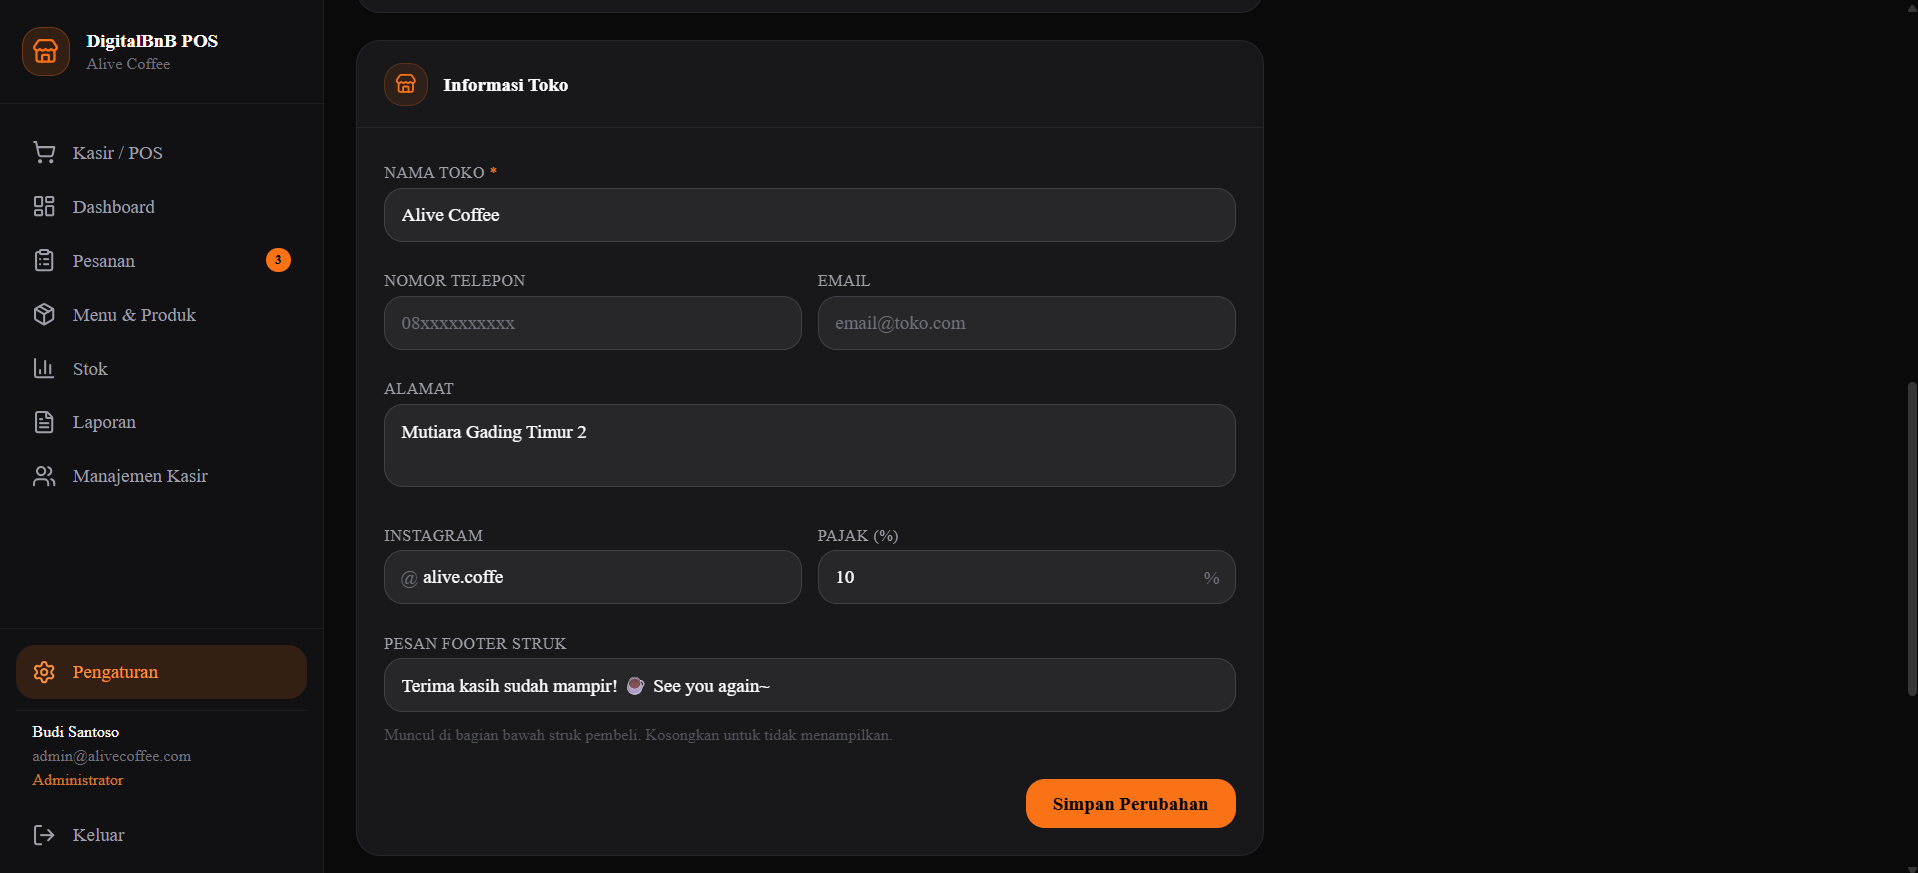Go to Dashboard using grid icon
The width and height of the screenshot is (1918, 873).
pyautogui.click(x=44, y=206)
